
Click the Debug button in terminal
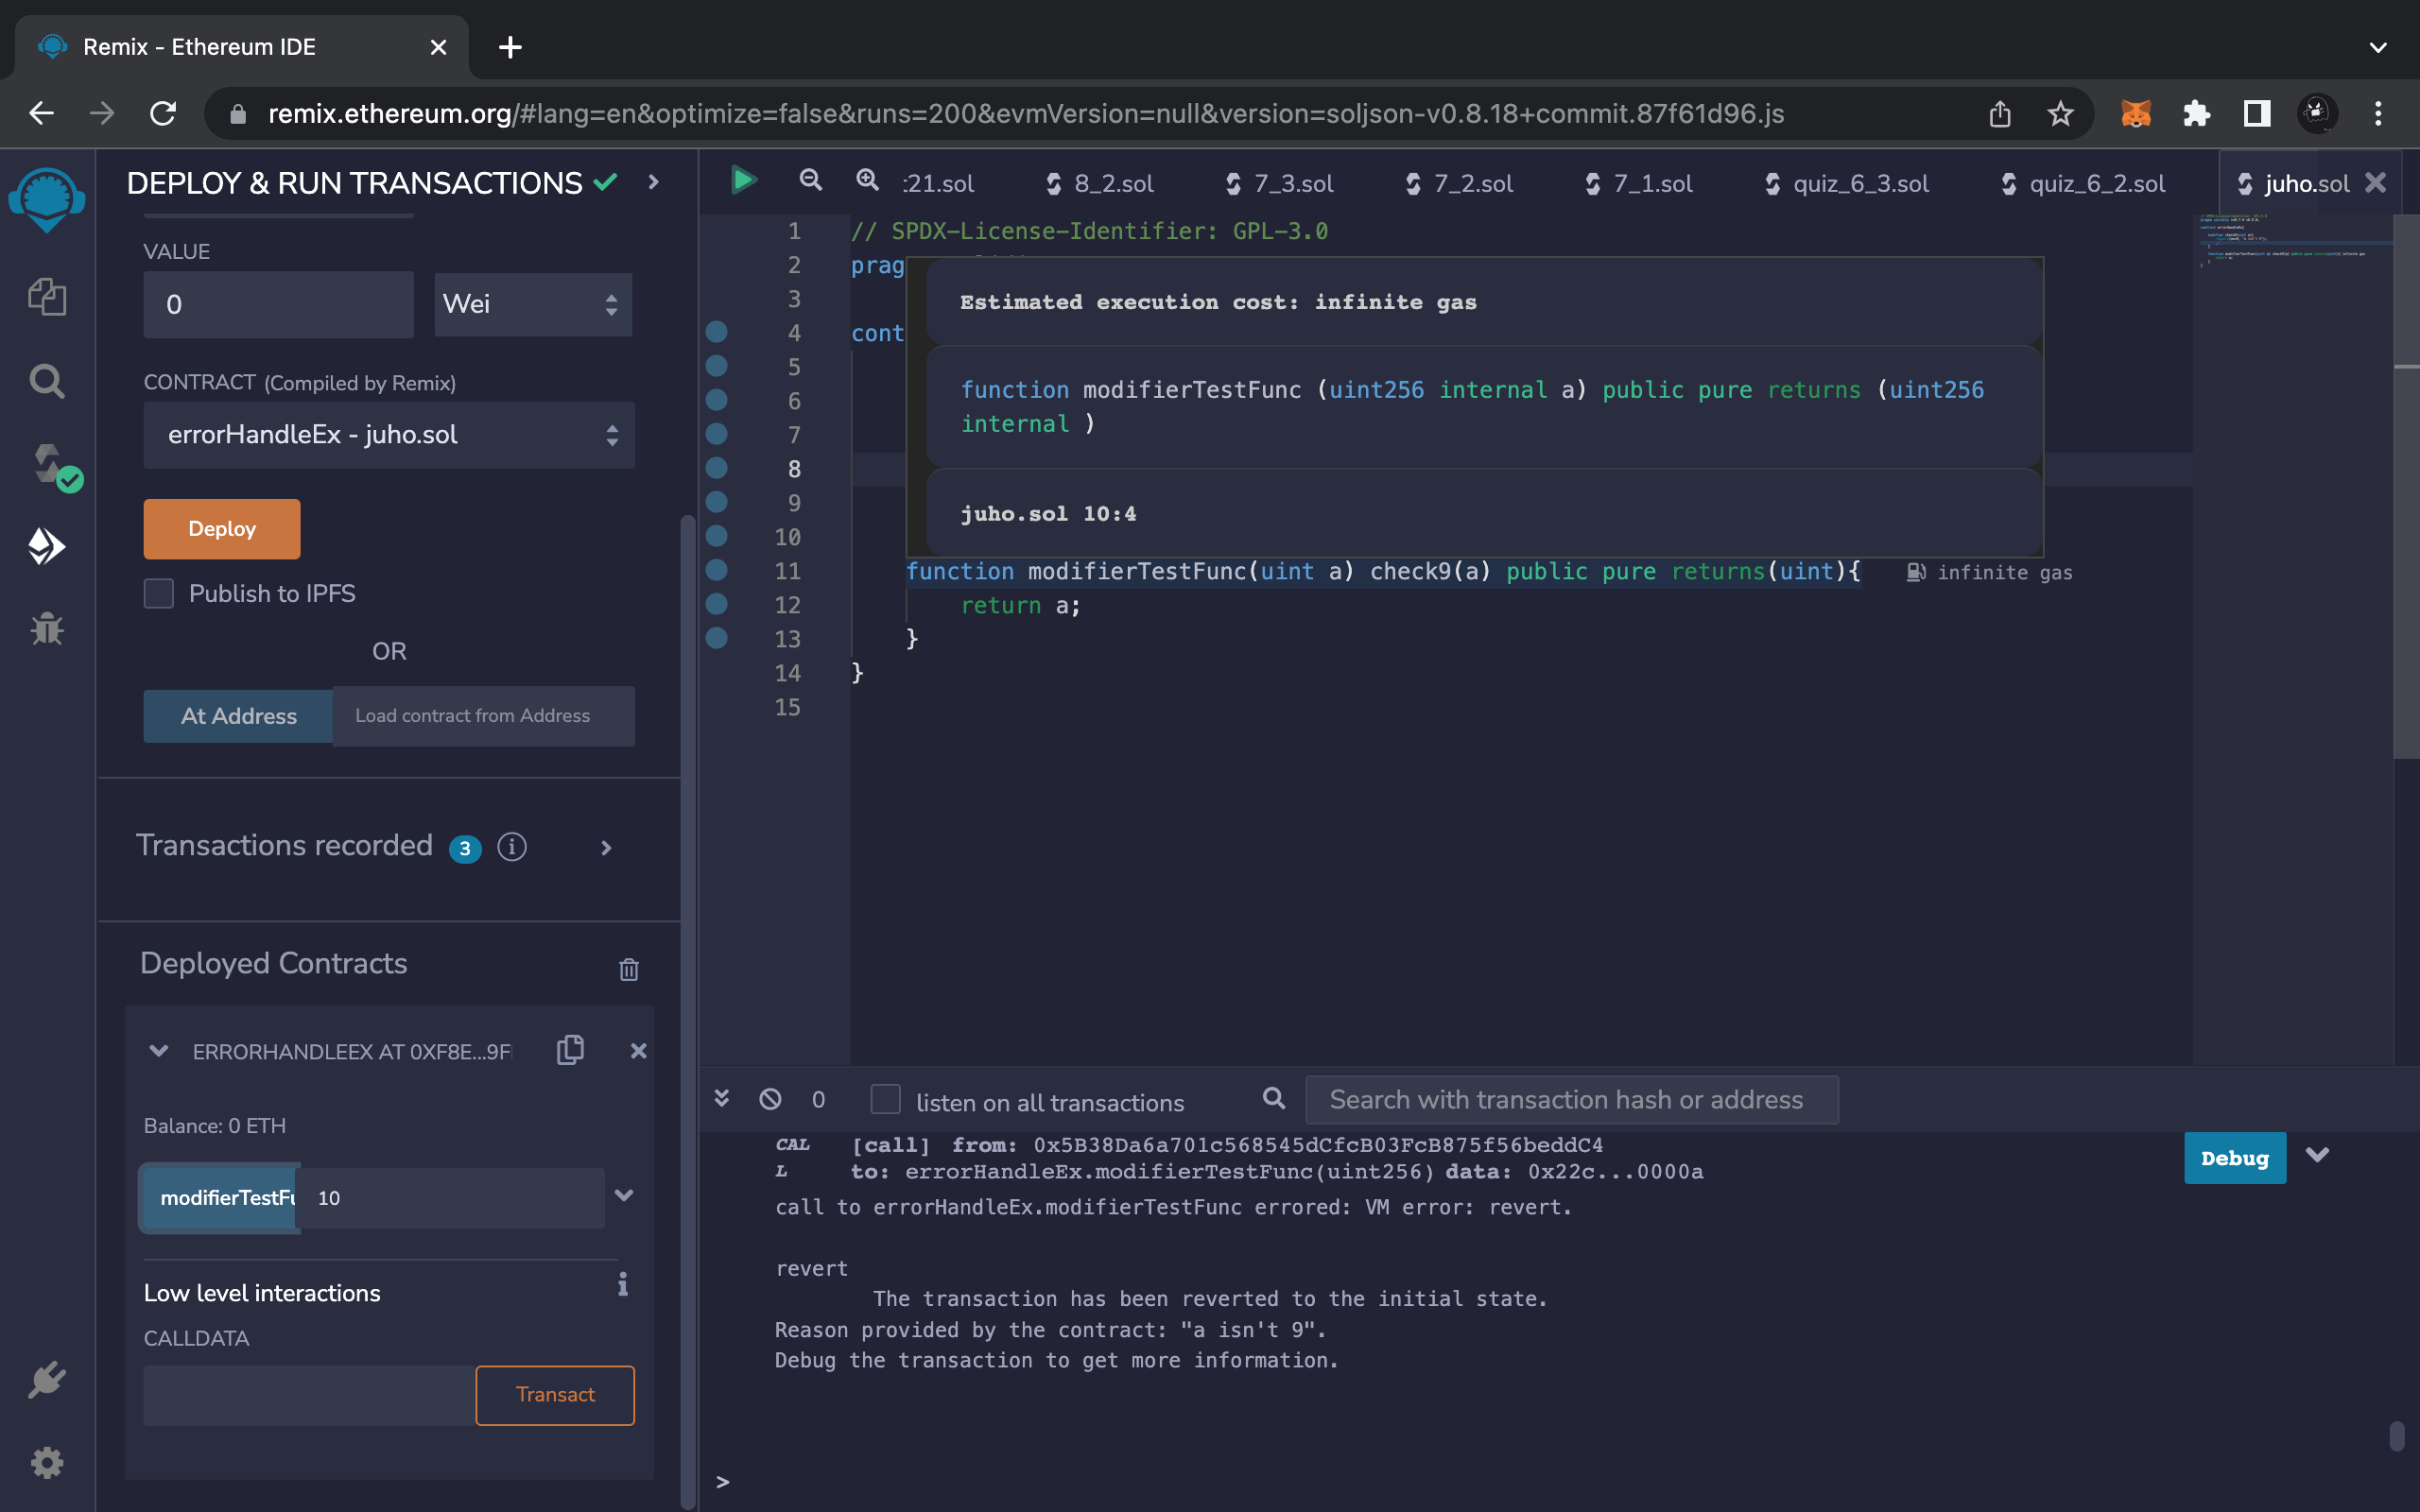click(x=2233, y=1158)
